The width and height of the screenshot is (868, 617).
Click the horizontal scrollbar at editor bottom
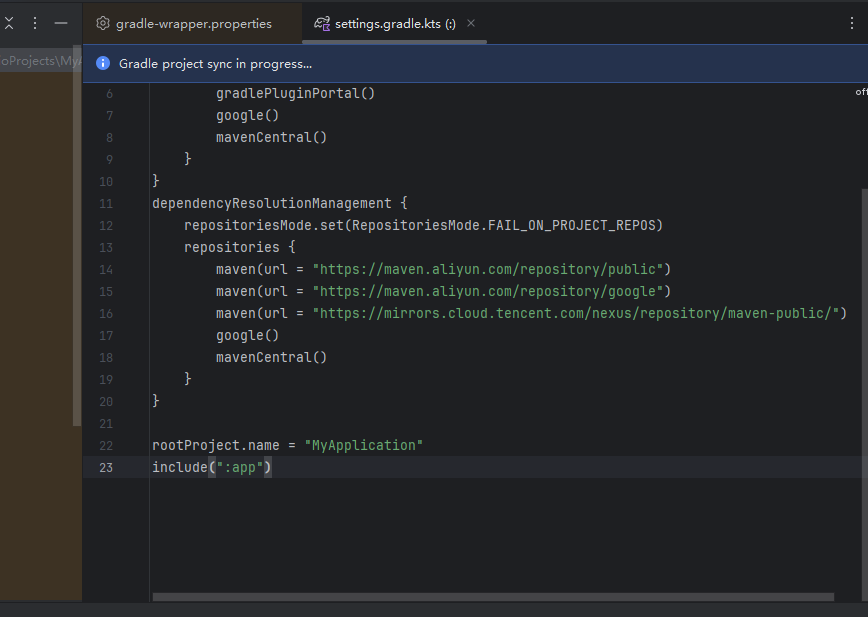click(x=493, y=597)
